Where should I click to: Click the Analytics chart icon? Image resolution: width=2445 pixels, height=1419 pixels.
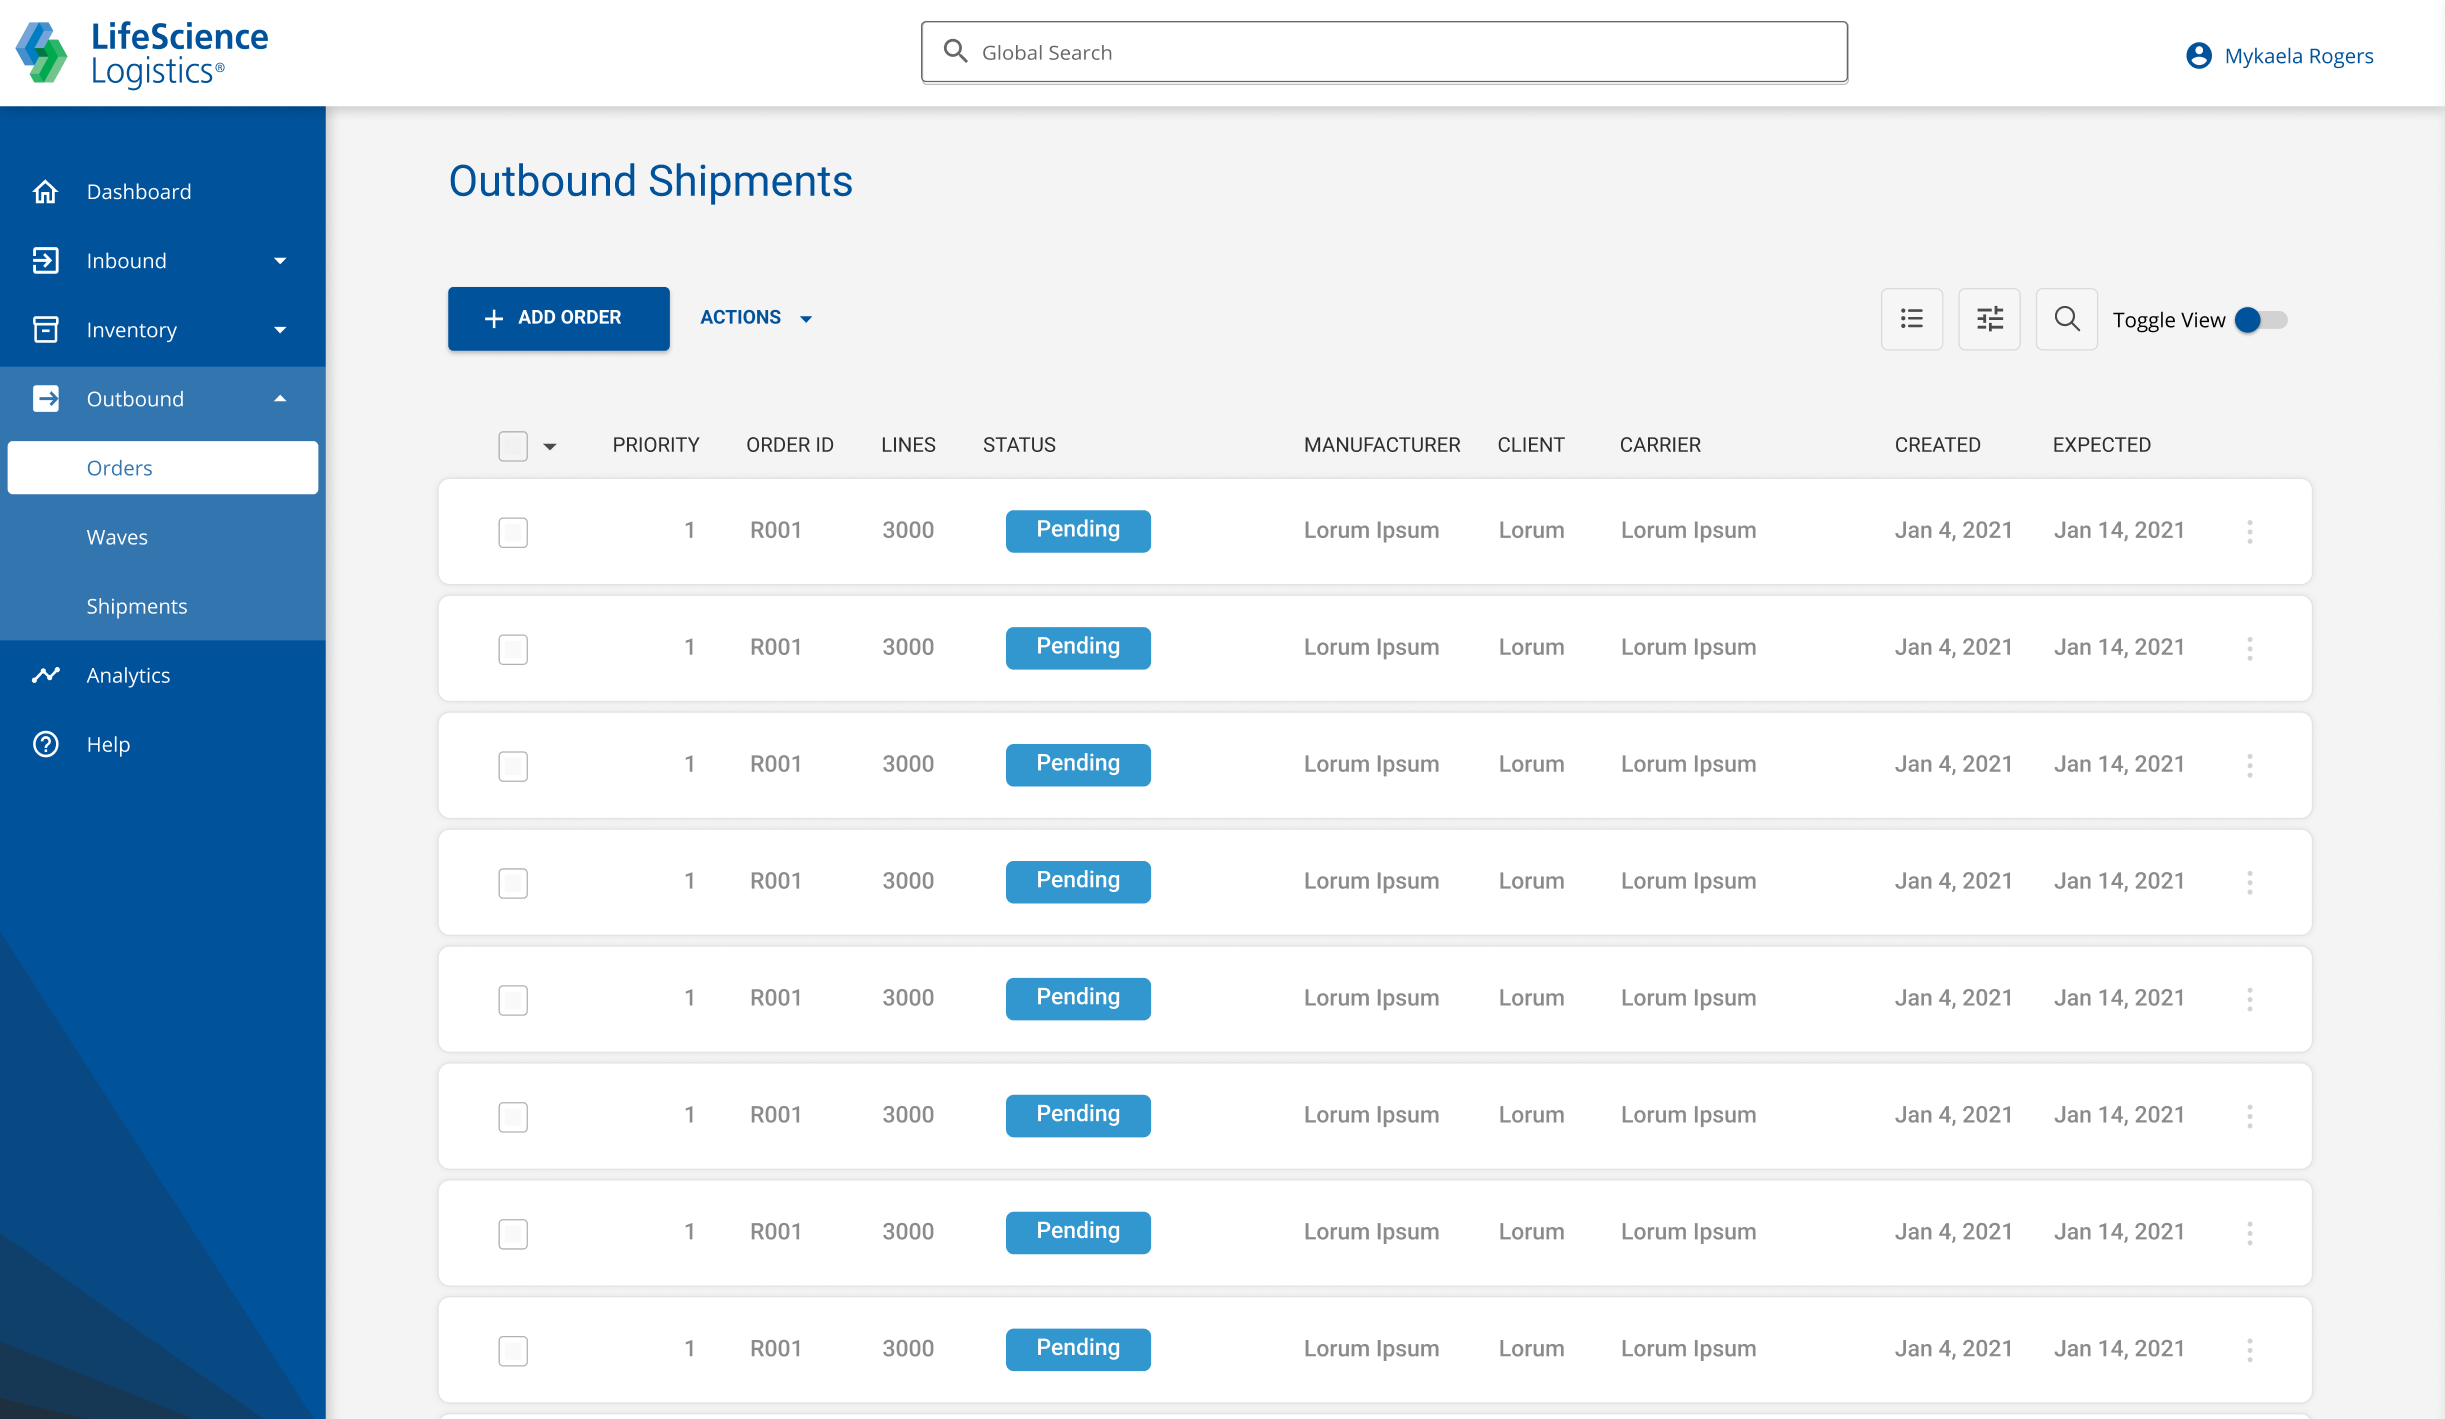point(46,675)
